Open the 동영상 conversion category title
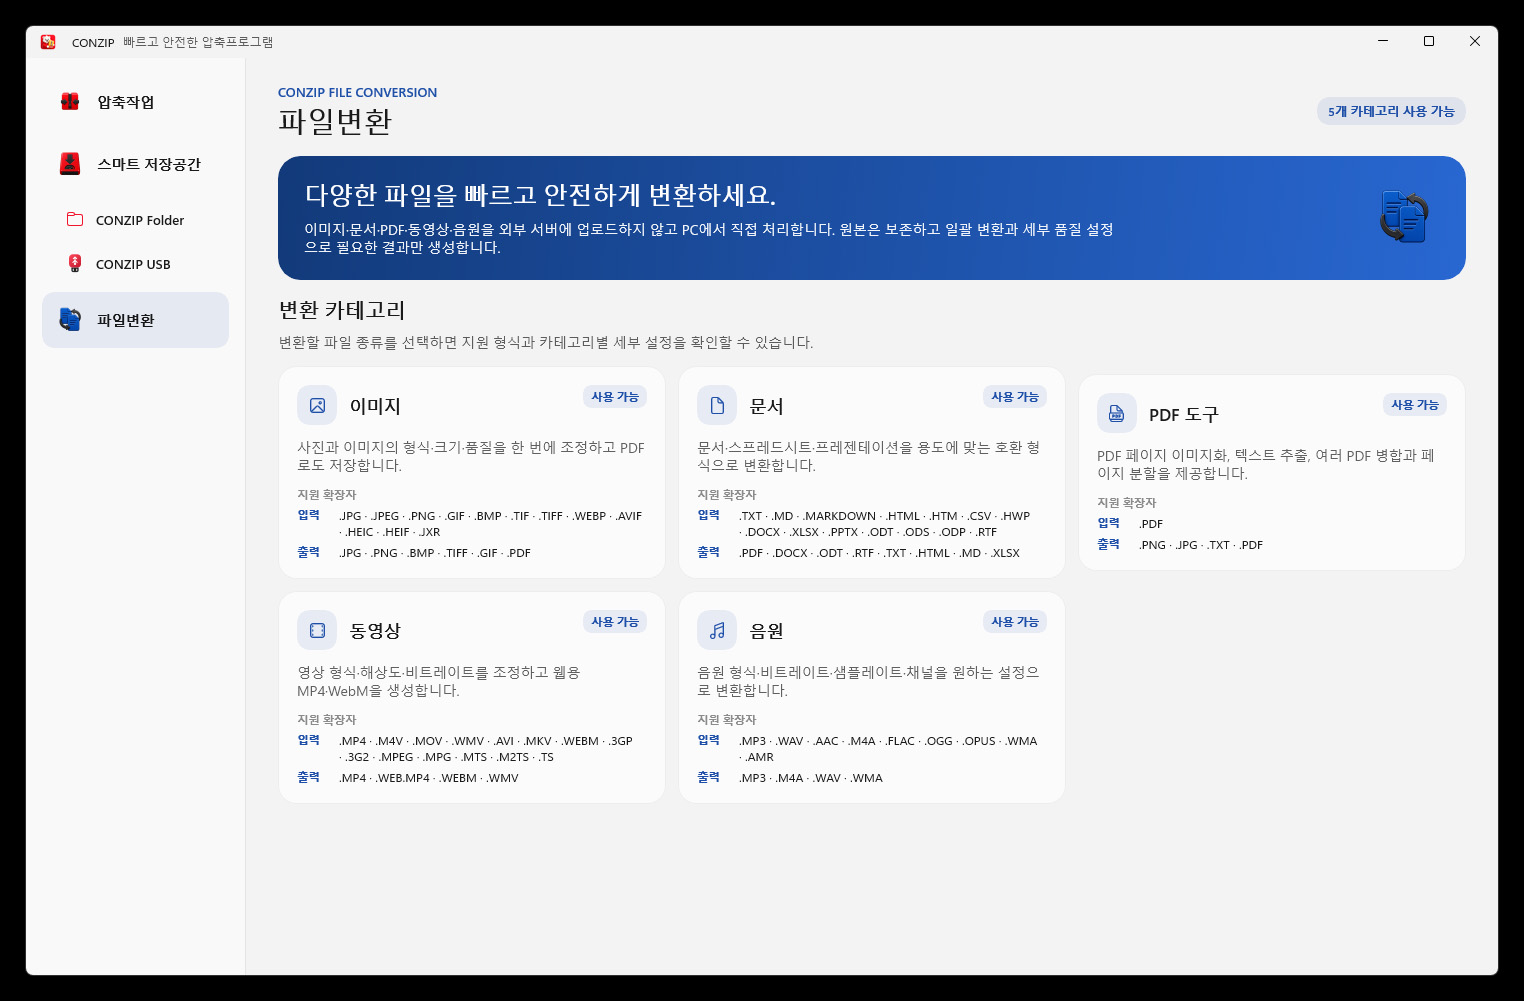Screen dimensions: 1524x1001 pos(375,631)
